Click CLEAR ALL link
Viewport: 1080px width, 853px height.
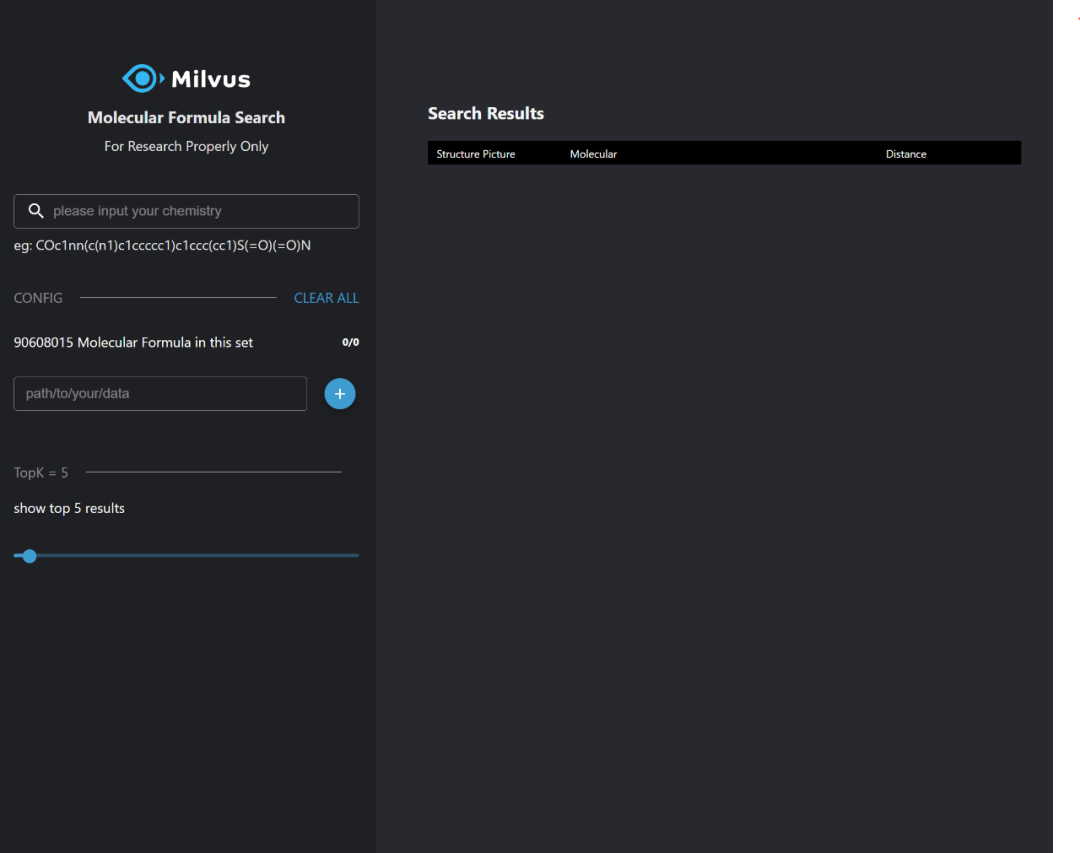pyautogui.click(x=326, y=298)
